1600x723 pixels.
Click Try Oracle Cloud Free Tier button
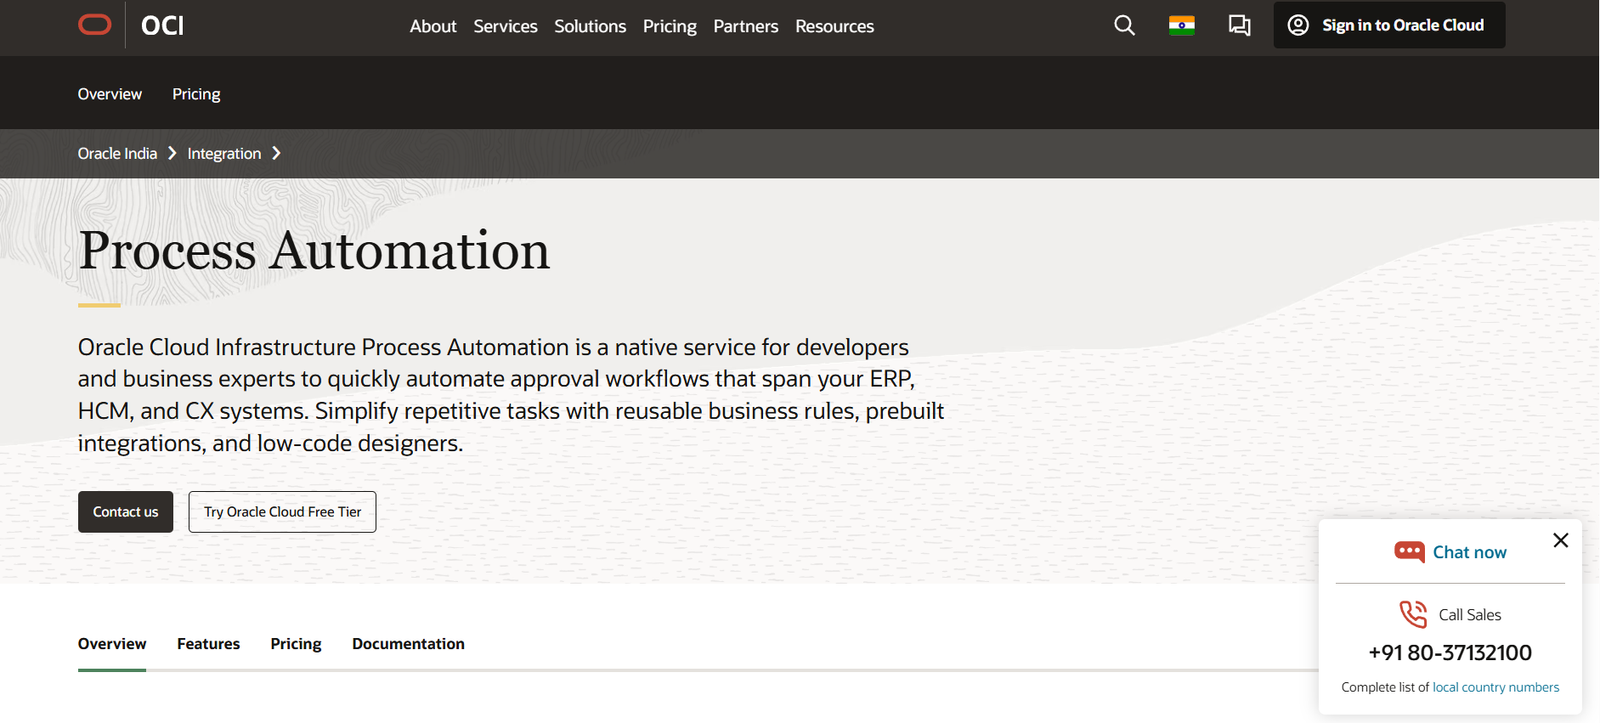[x=282, y=512]
